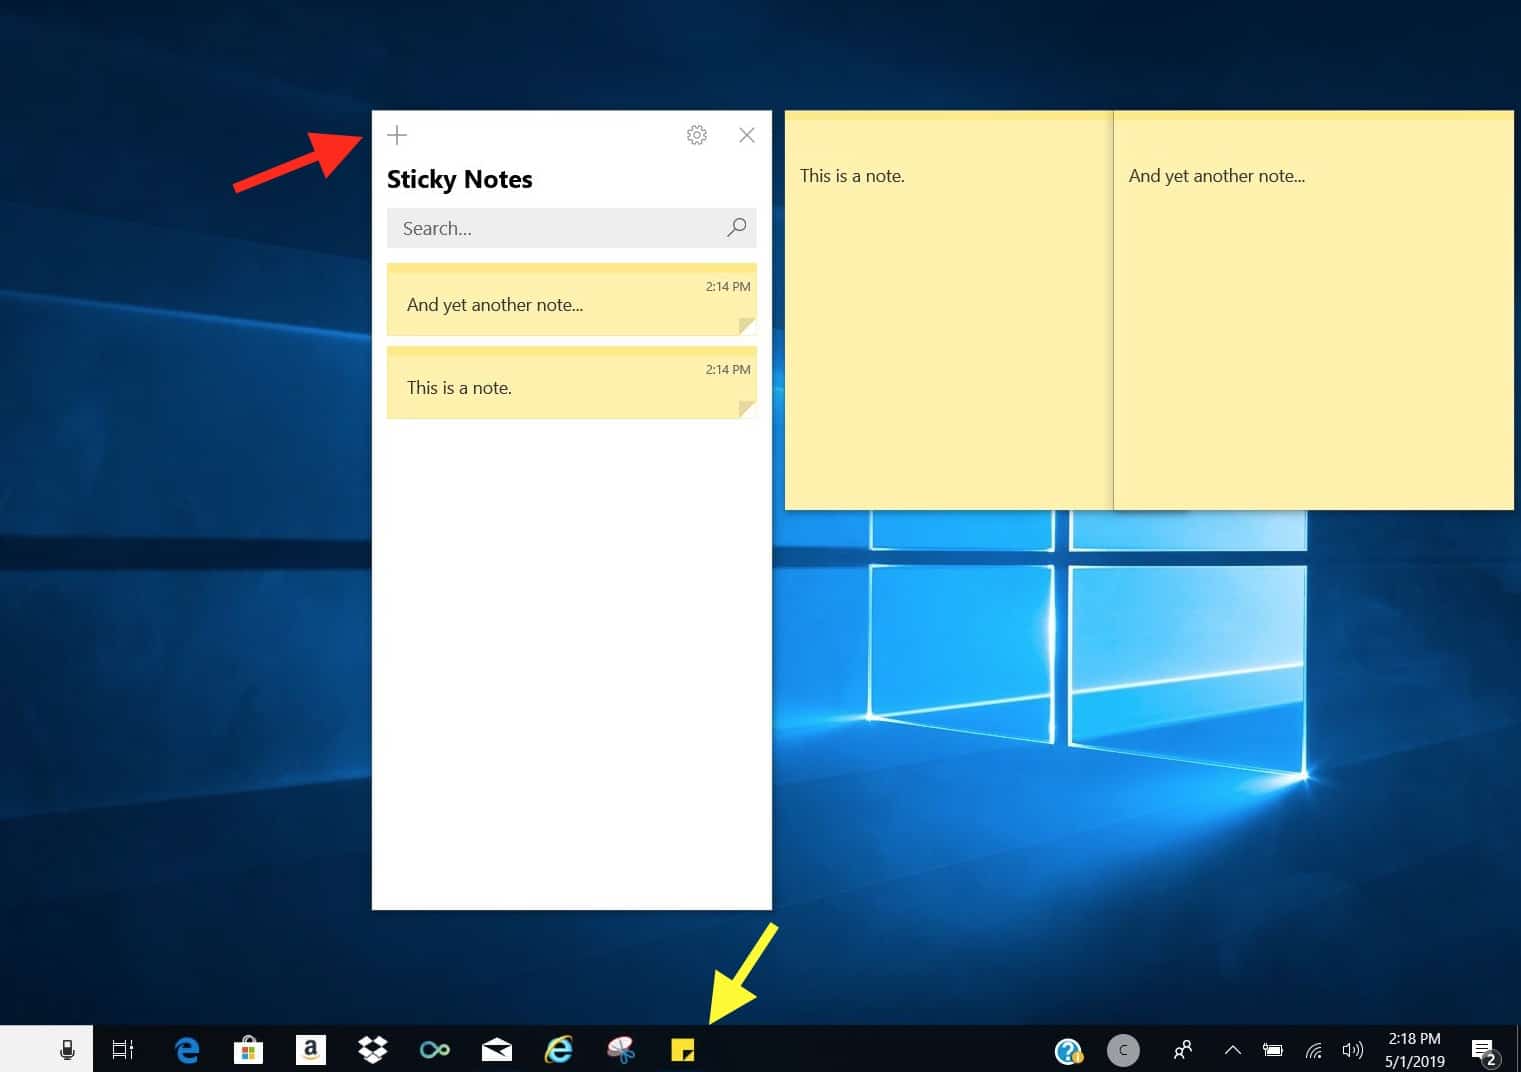Image resolution: width=1521 pixels, height=1072 pixels.
Task: Open the Microsoft Store
Action: coord(248,1049)
